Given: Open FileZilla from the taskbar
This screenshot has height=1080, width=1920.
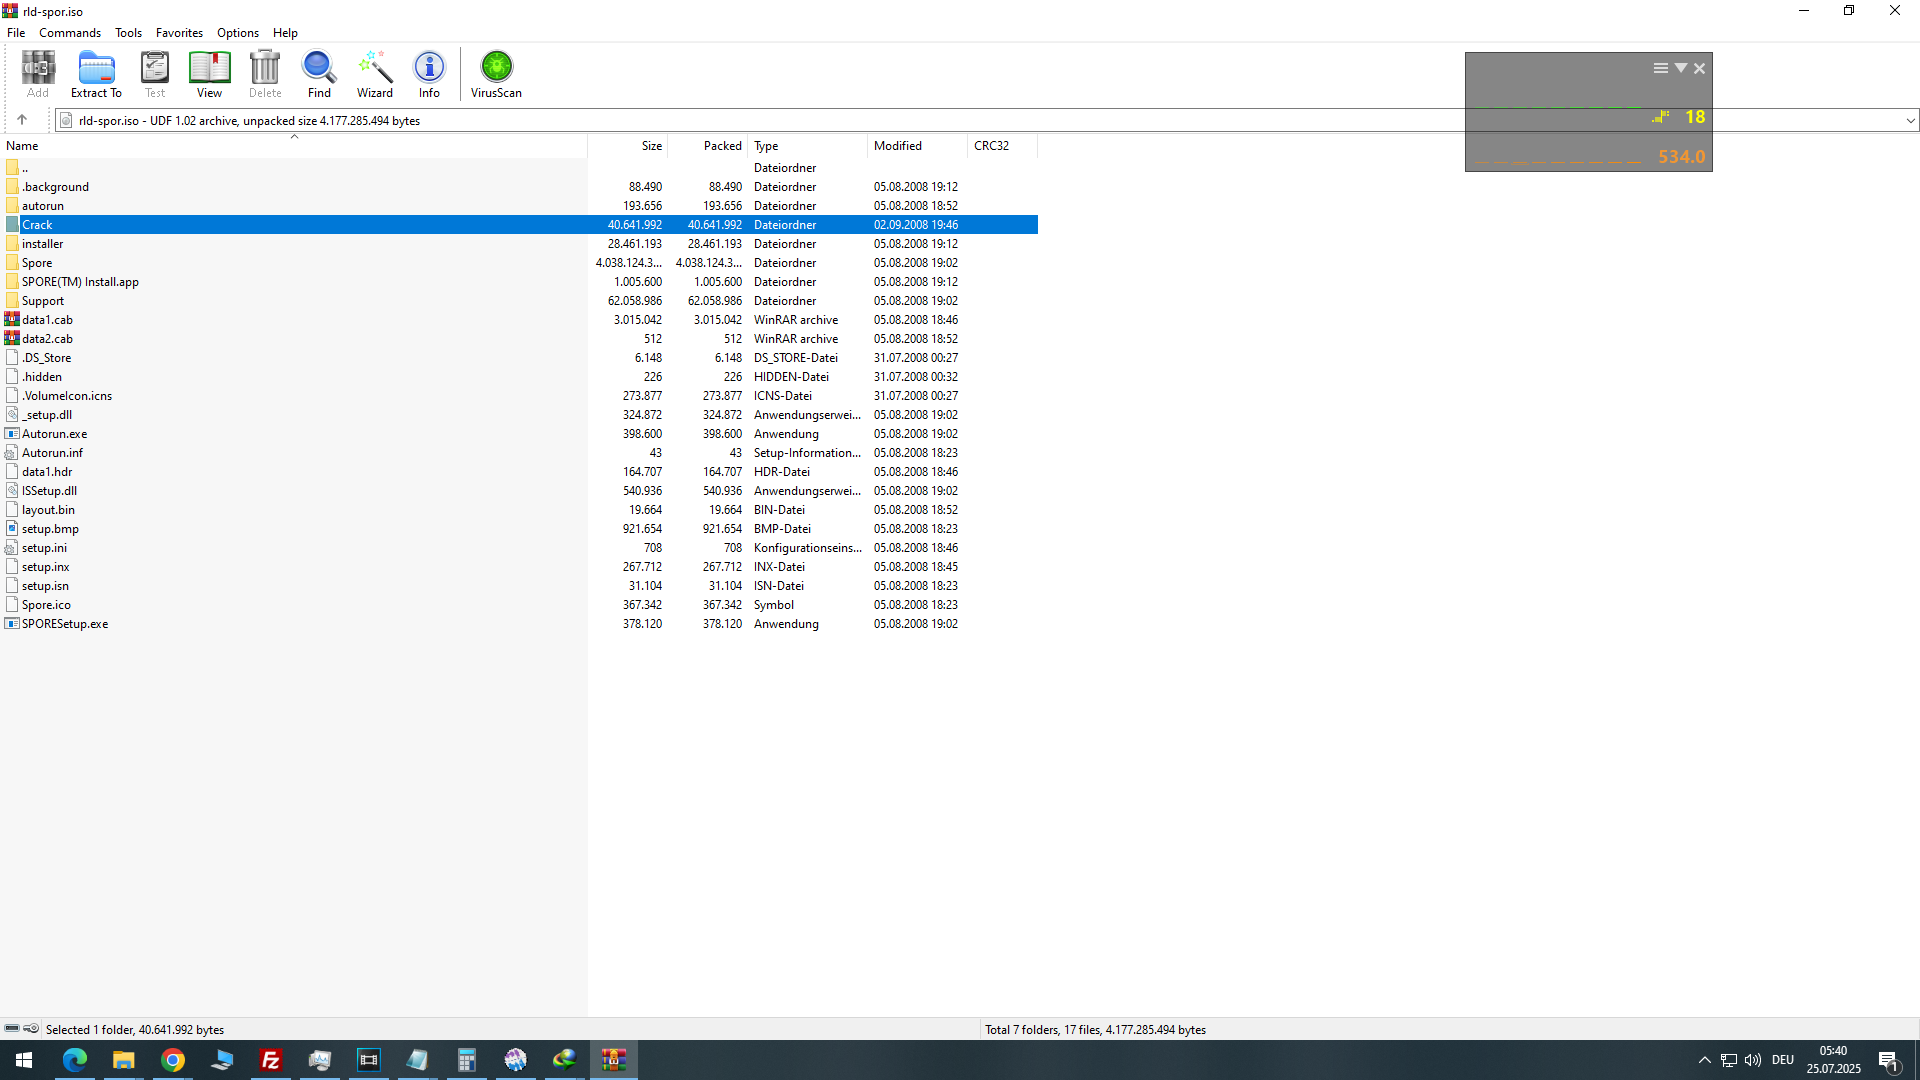Looking at the screenshot, I should point(270,1059).
